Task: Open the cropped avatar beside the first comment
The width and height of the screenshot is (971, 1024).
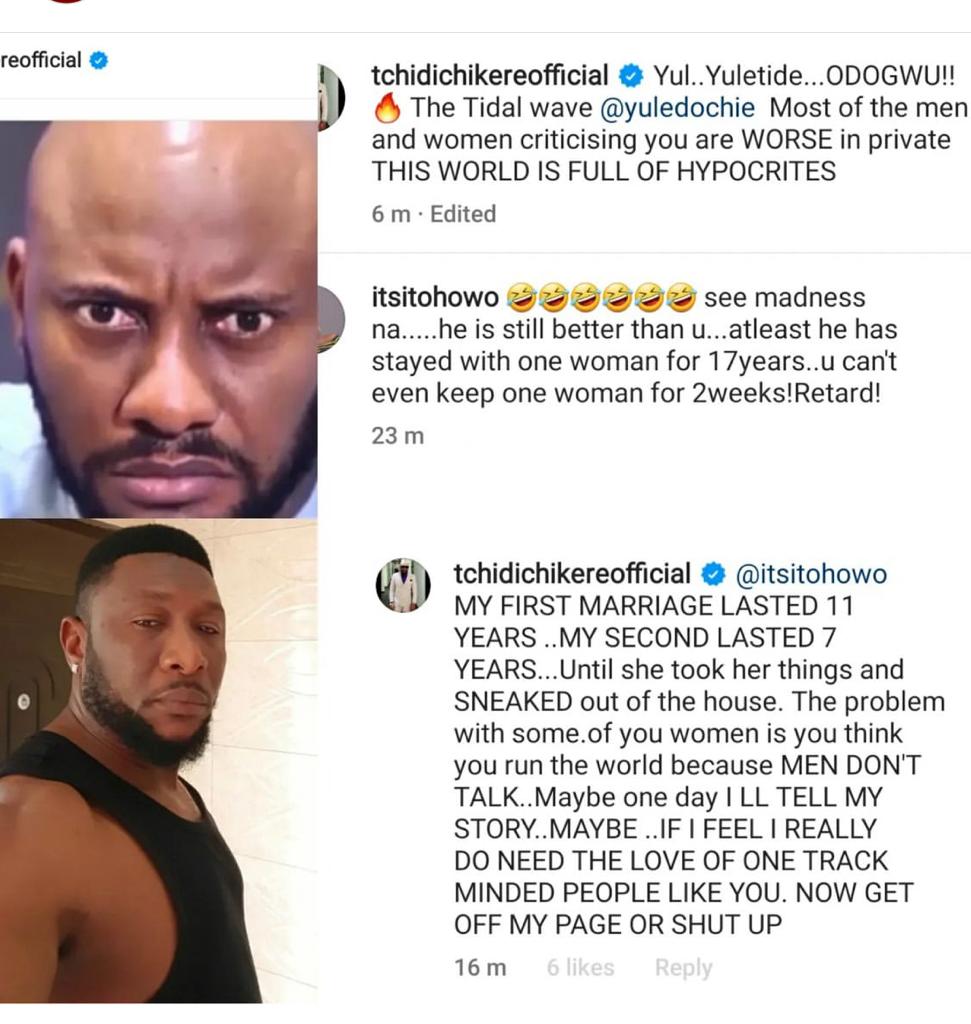Action: [331, 97]
